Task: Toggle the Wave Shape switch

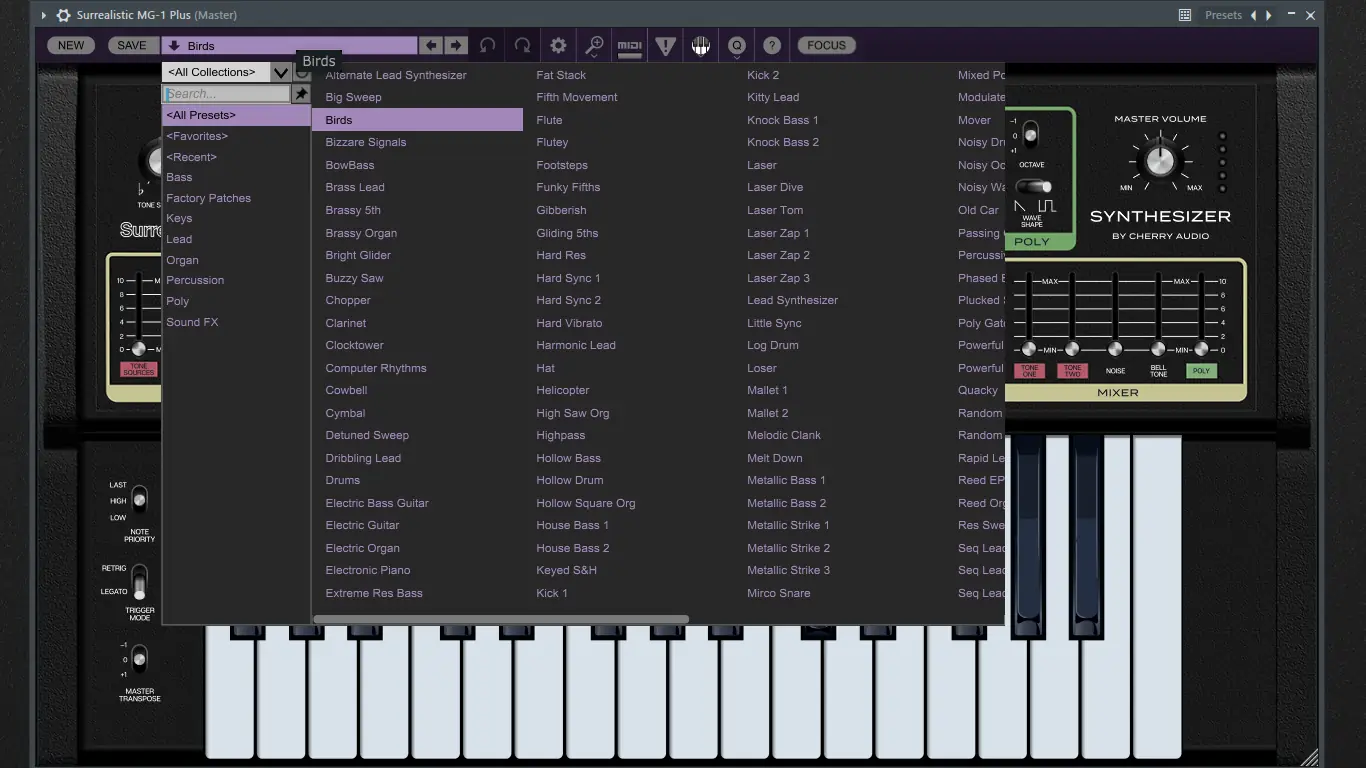Action: 1034,187
